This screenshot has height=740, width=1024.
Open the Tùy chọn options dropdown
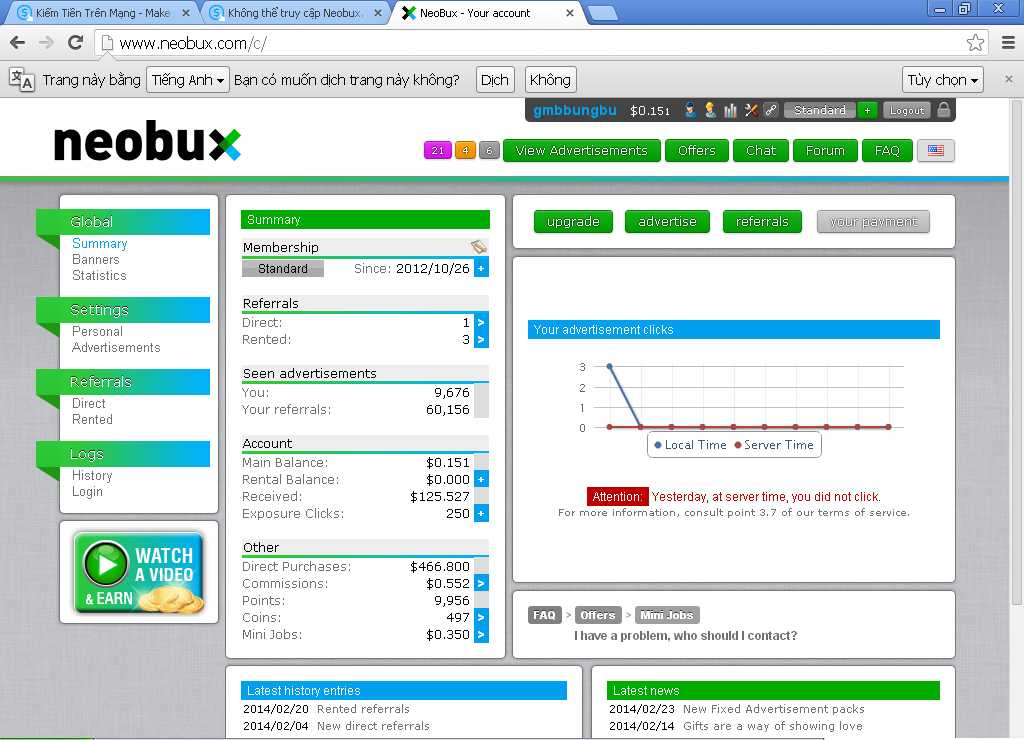click(x=942, y=80)
